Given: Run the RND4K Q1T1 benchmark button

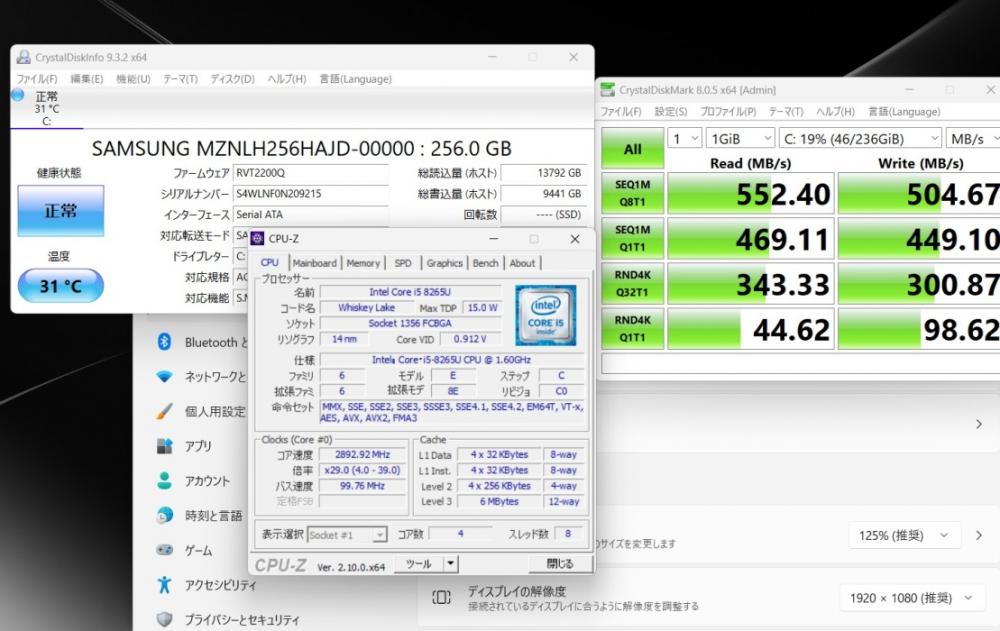Looking at the screenshot, I should (633, 329).
